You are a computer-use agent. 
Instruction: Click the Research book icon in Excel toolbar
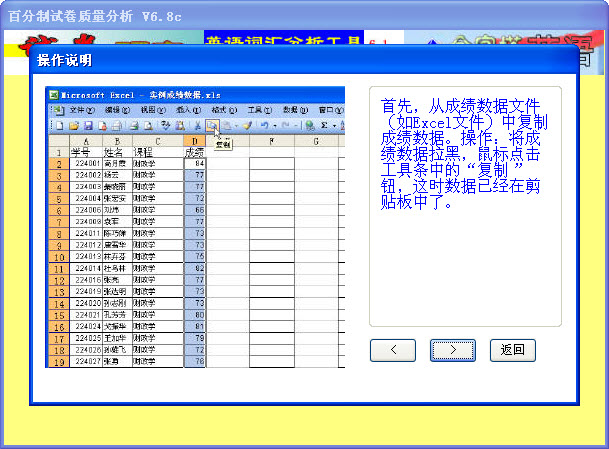(x=179, y=125)
